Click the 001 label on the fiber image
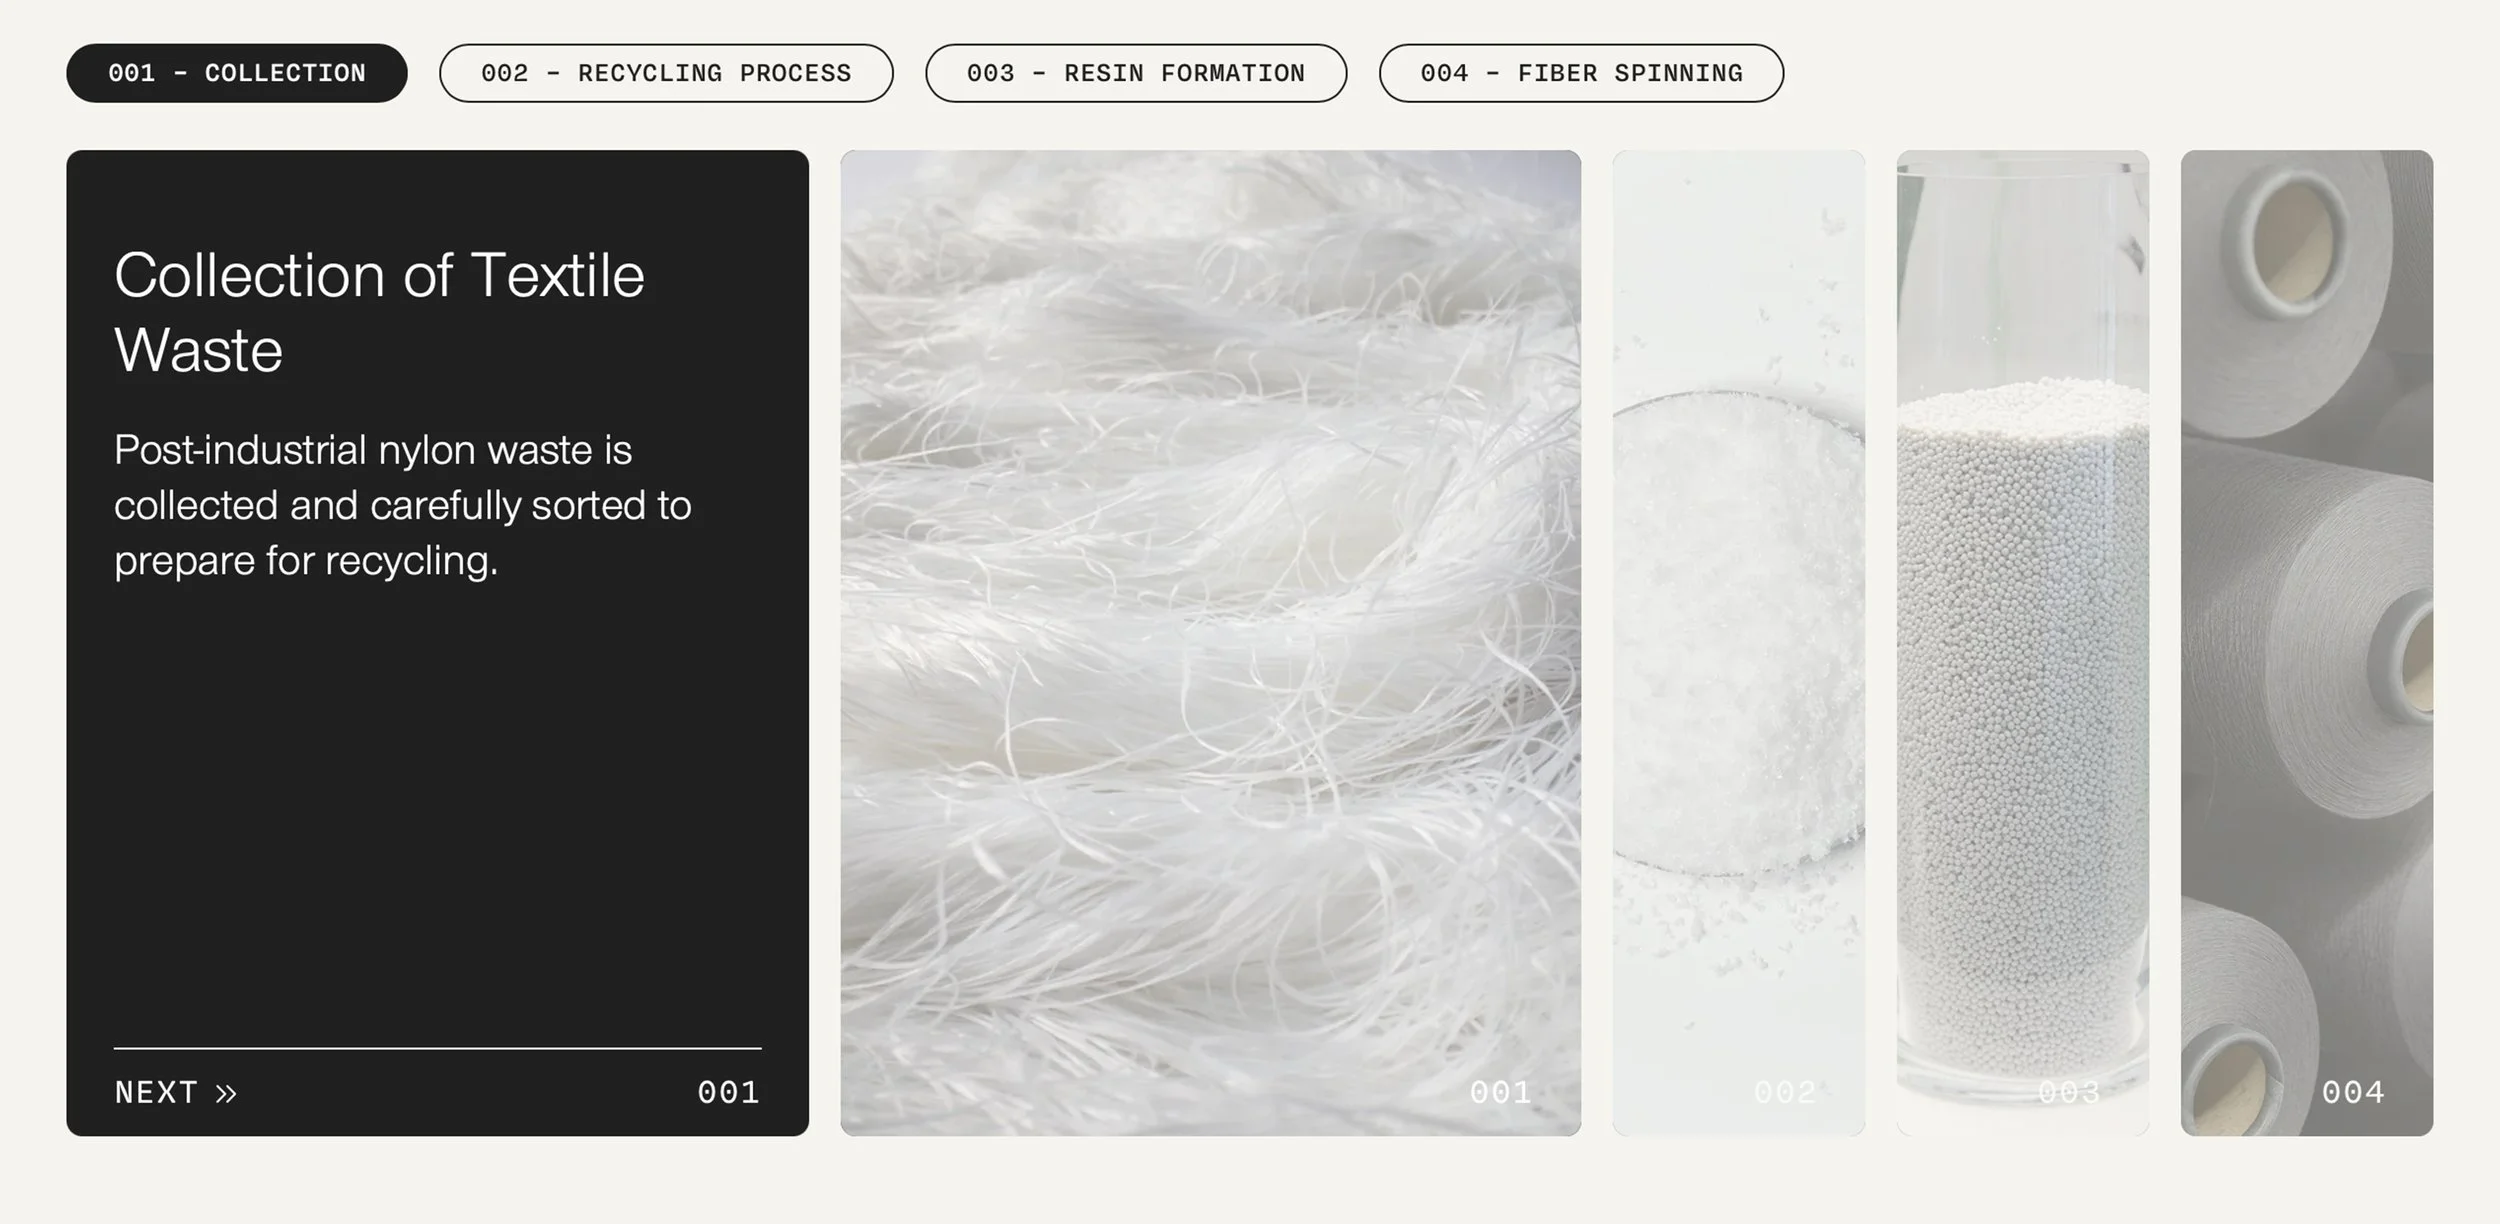The image size is (2500, 1224). pos(1500,1093)
